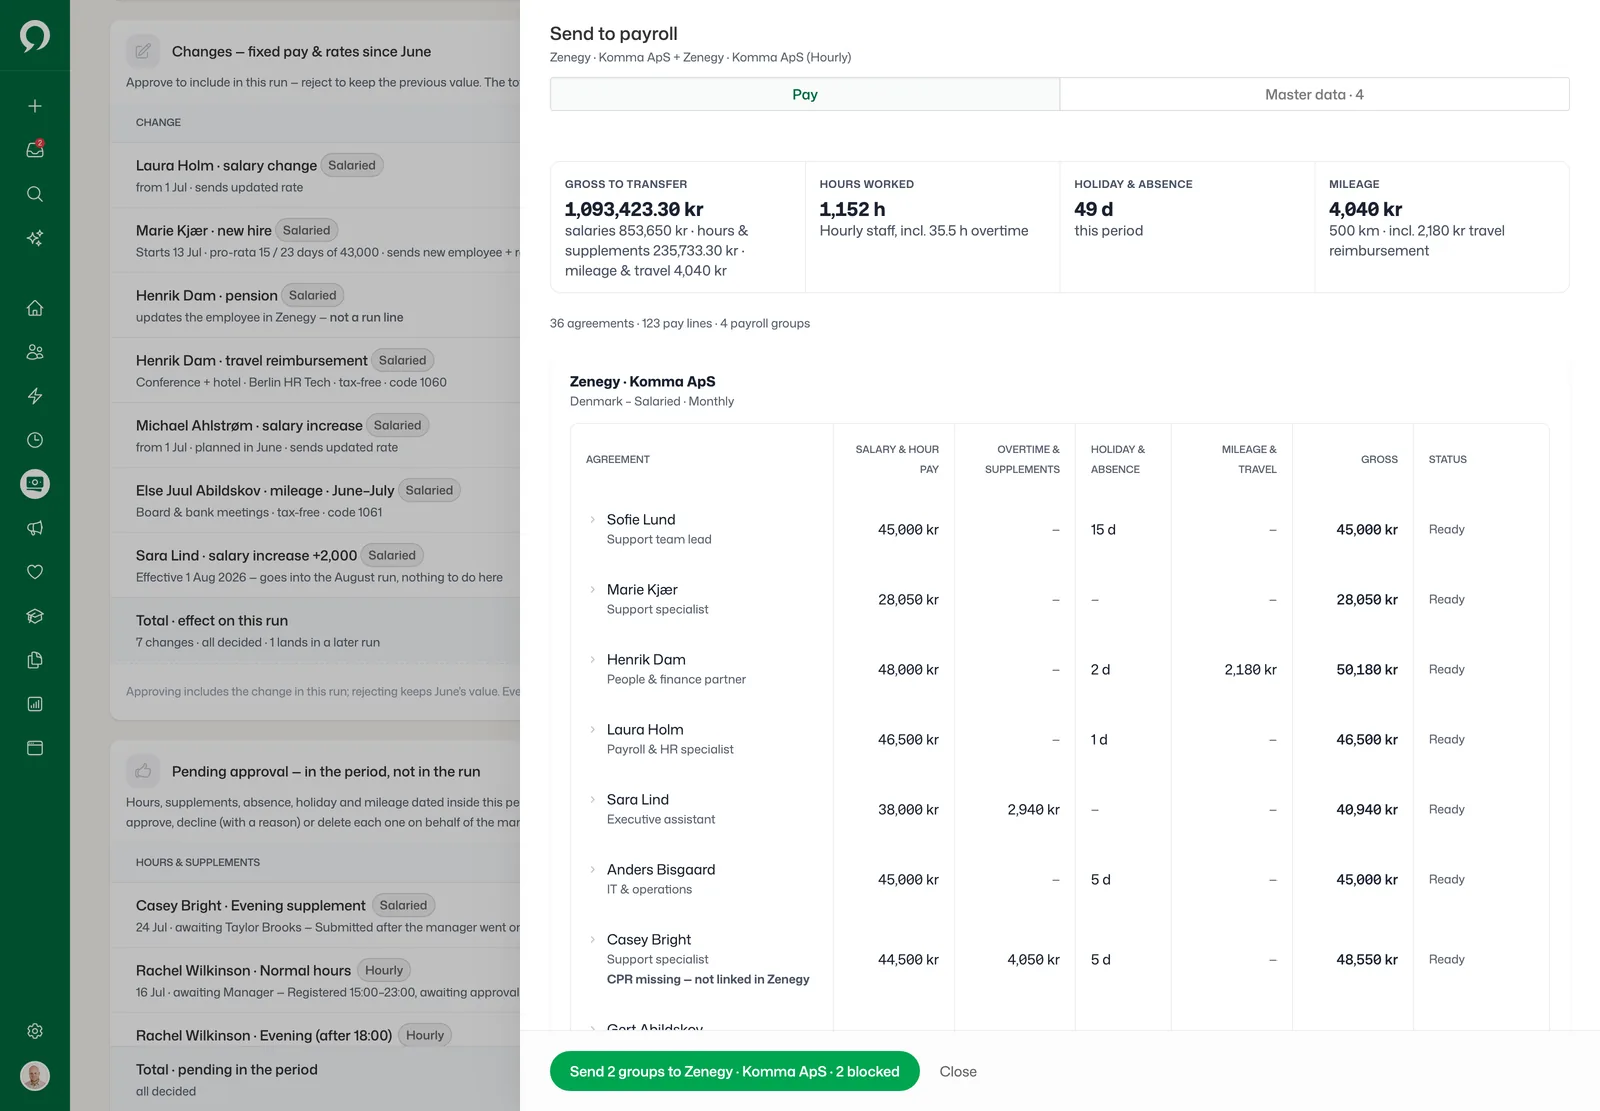1600x1111 pixels.
Task: Click the heart sidebar icon
Action: (x=35, y=572)
